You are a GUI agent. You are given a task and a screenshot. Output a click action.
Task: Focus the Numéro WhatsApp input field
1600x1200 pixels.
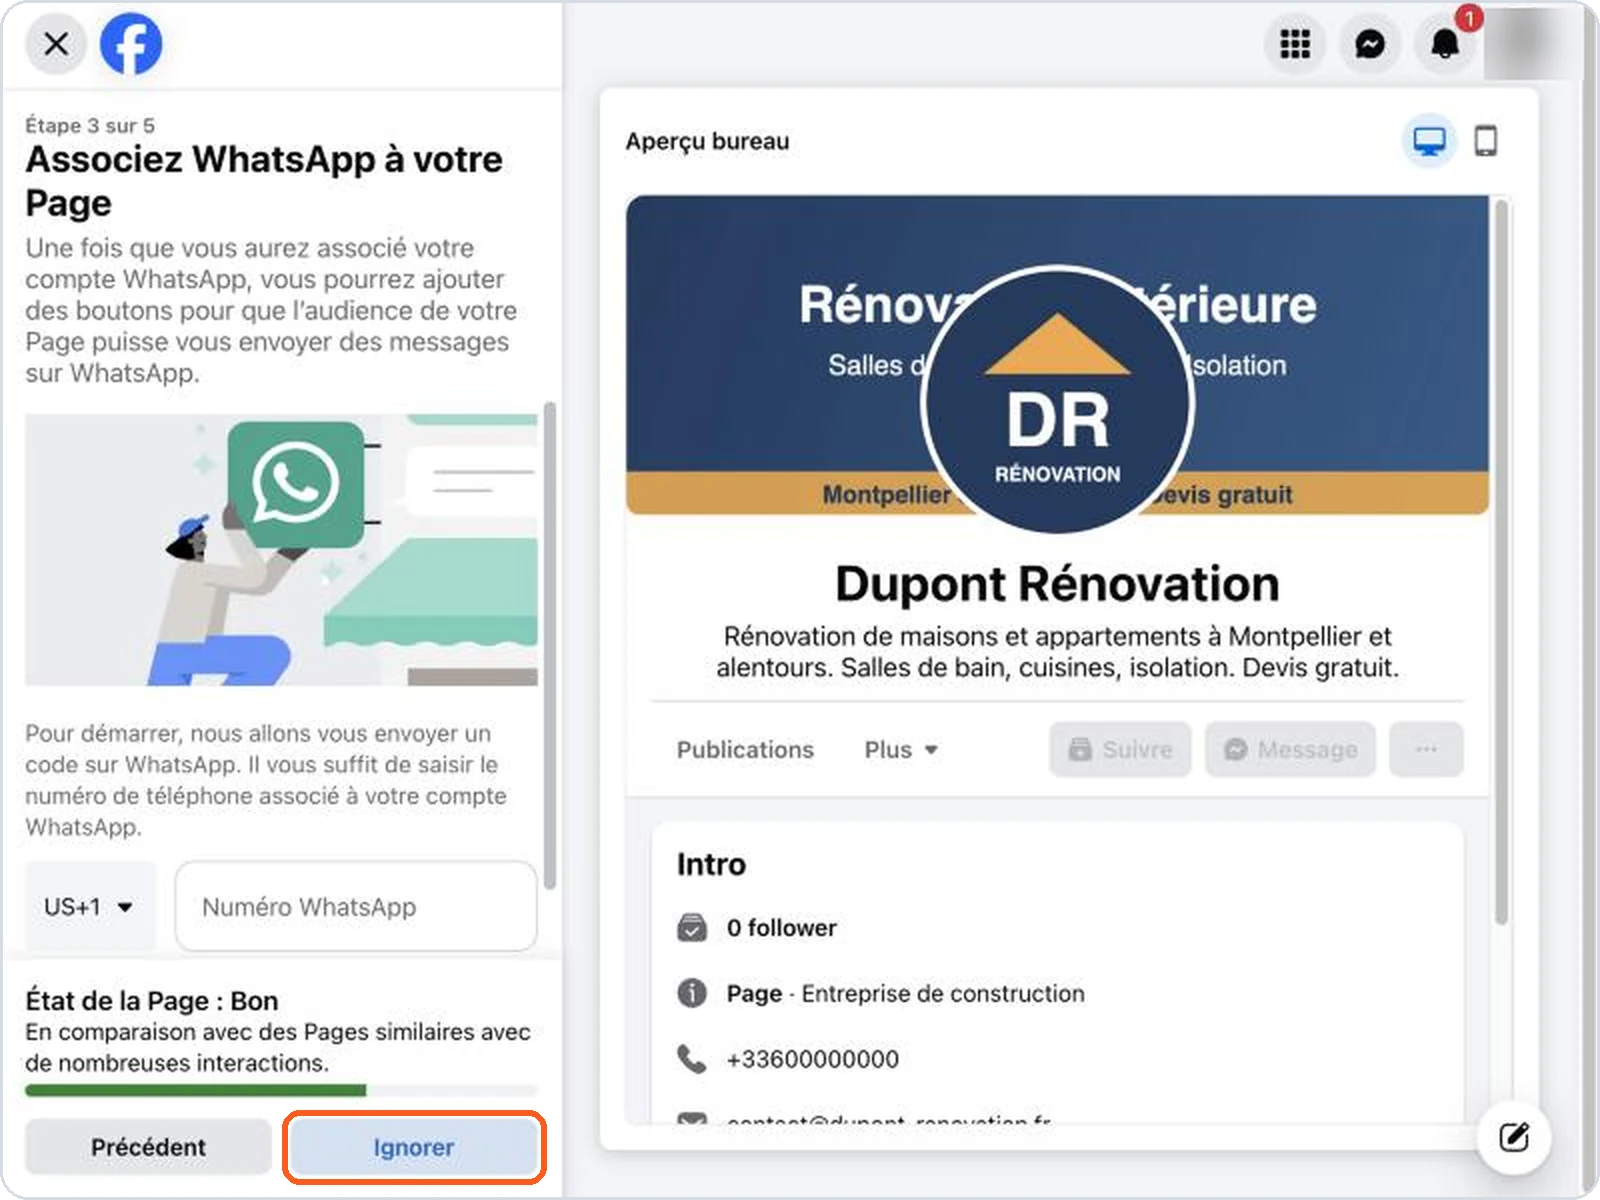356,907
